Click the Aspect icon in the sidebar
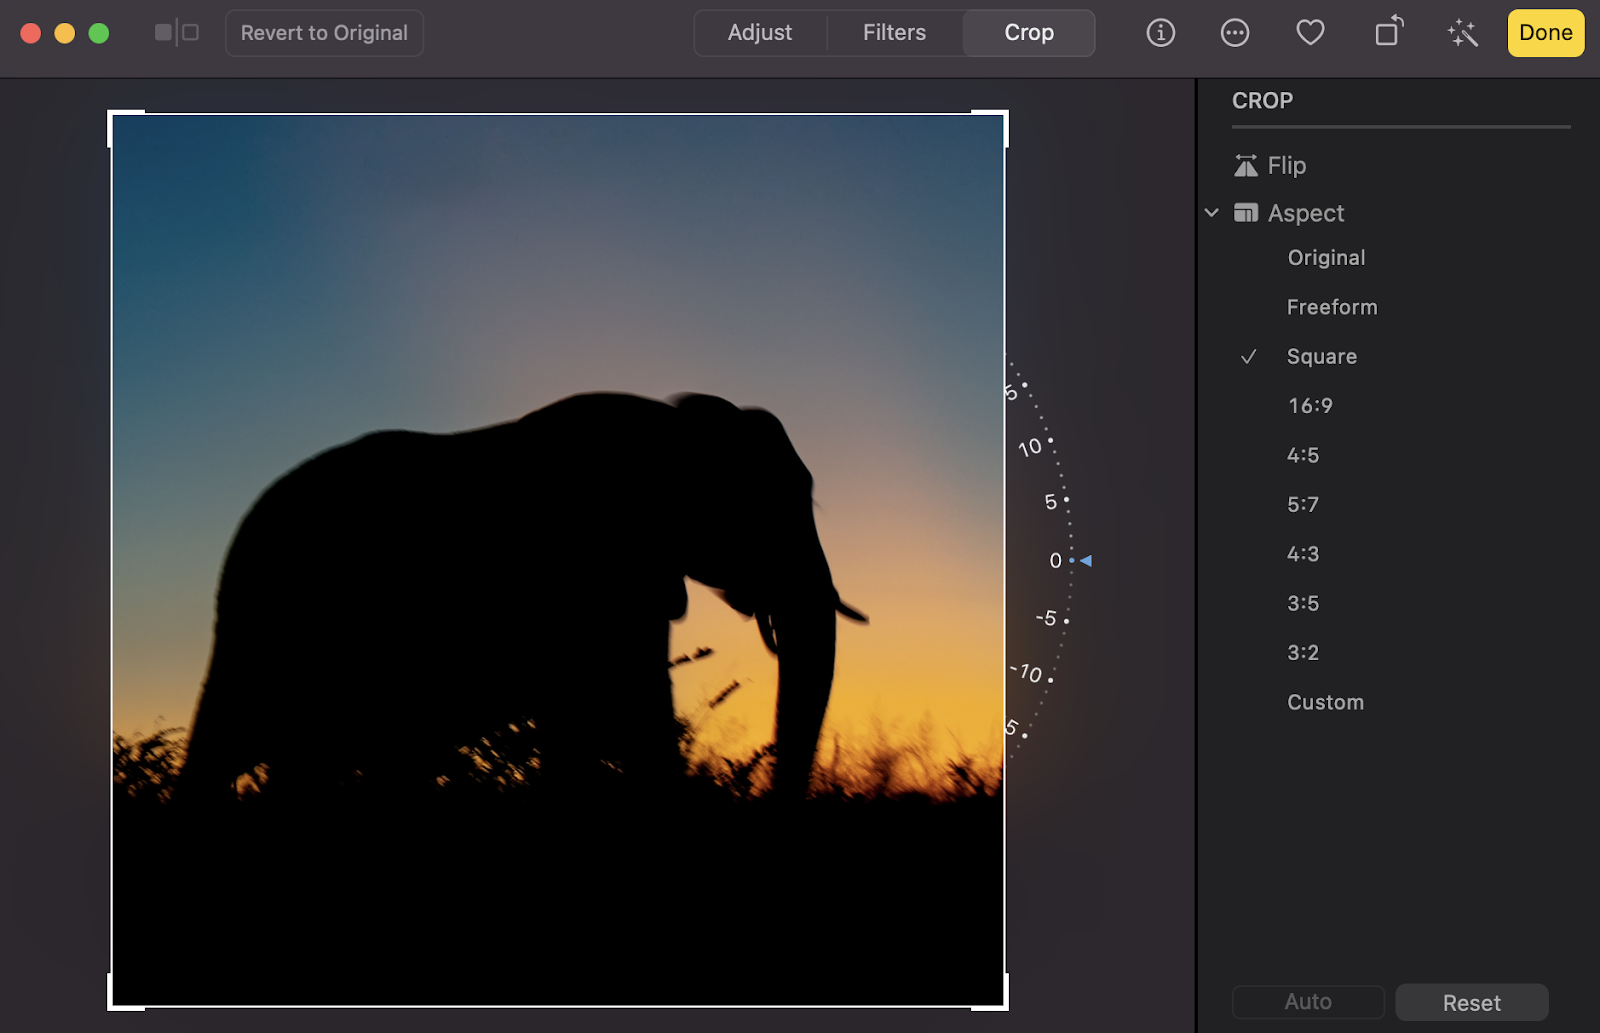The image size is (1600, 1033). (x=1247, y=213)
